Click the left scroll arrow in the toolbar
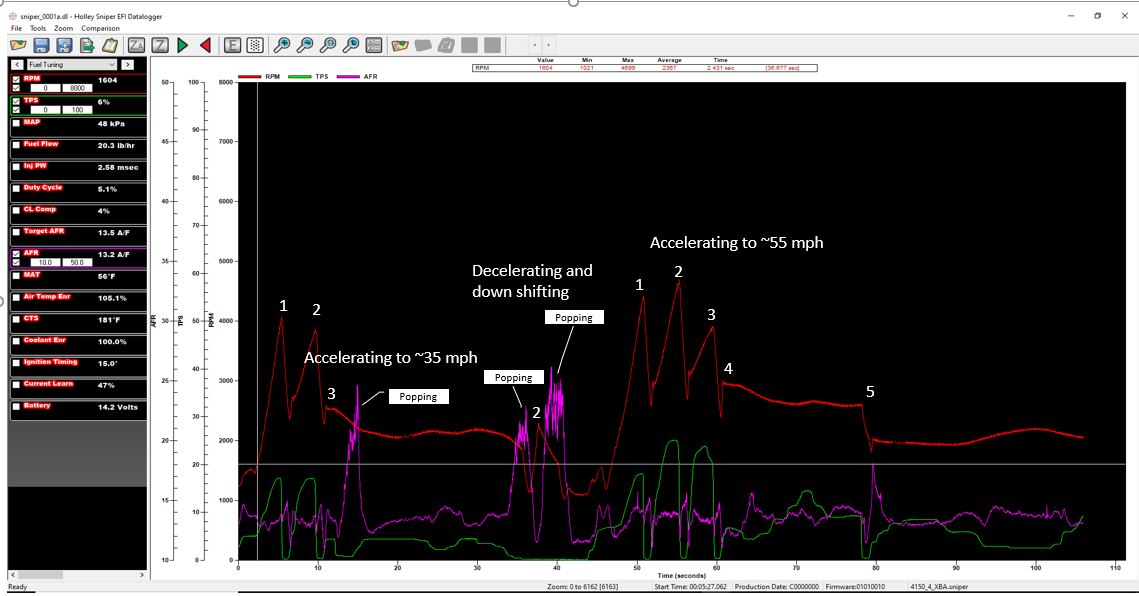Image resolution: width=1139 pixels, height=596 pixels. [535, 45]
